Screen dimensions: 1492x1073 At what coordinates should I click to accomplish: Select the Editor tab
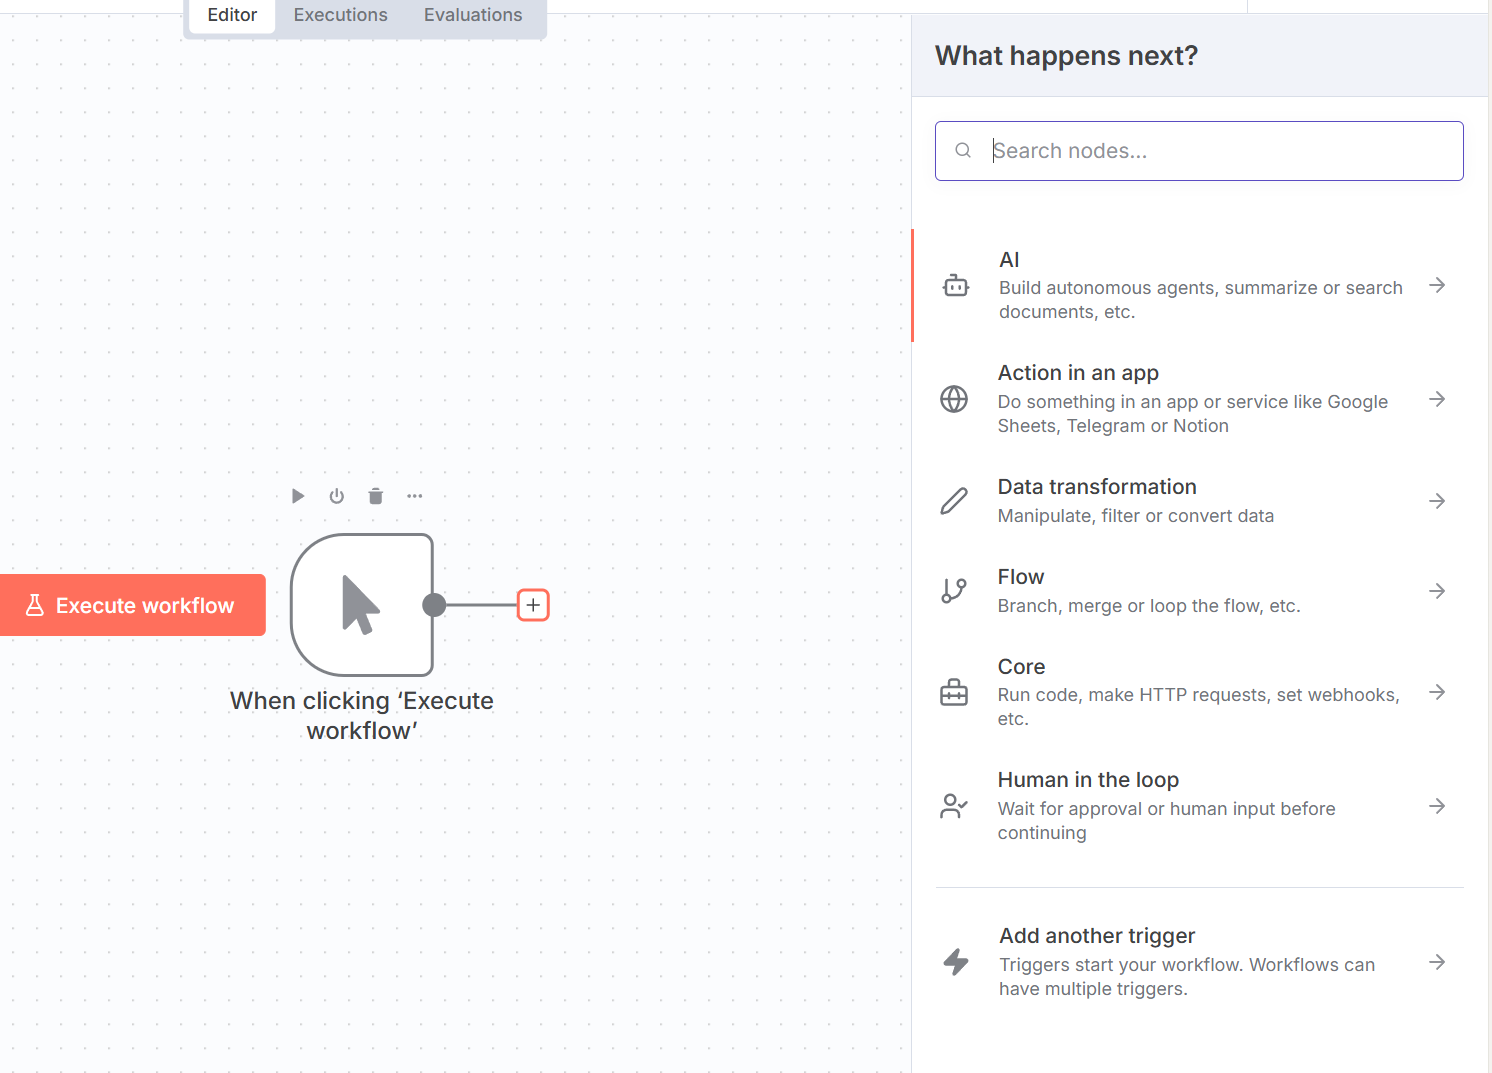[x=232, y=15]
